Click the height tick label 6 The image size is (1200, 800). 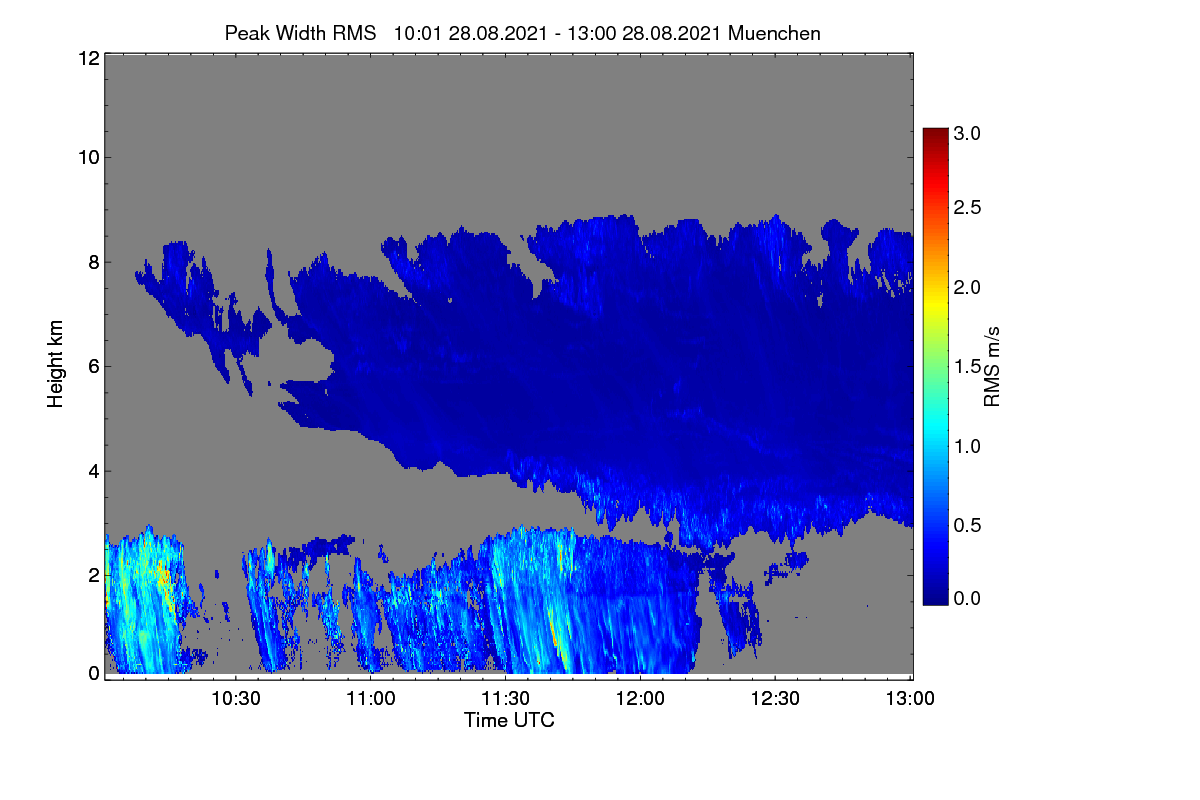(93, 366)
